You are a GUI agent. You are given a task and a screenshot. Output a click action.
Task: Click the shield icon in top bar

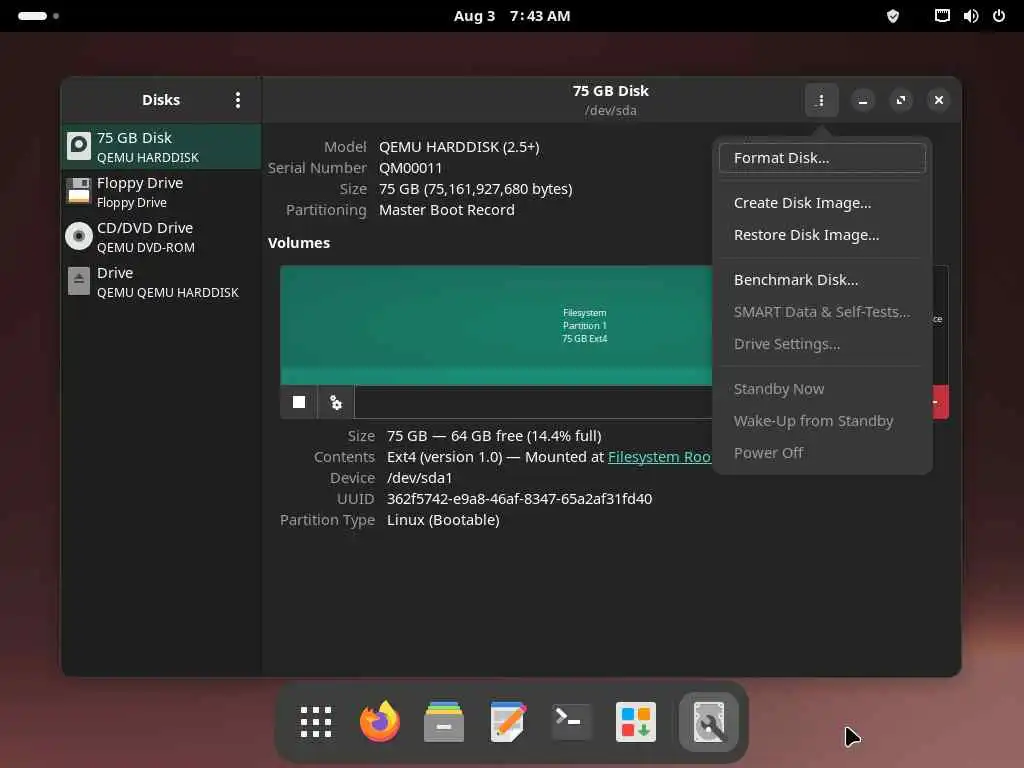(x=893, y=16)
